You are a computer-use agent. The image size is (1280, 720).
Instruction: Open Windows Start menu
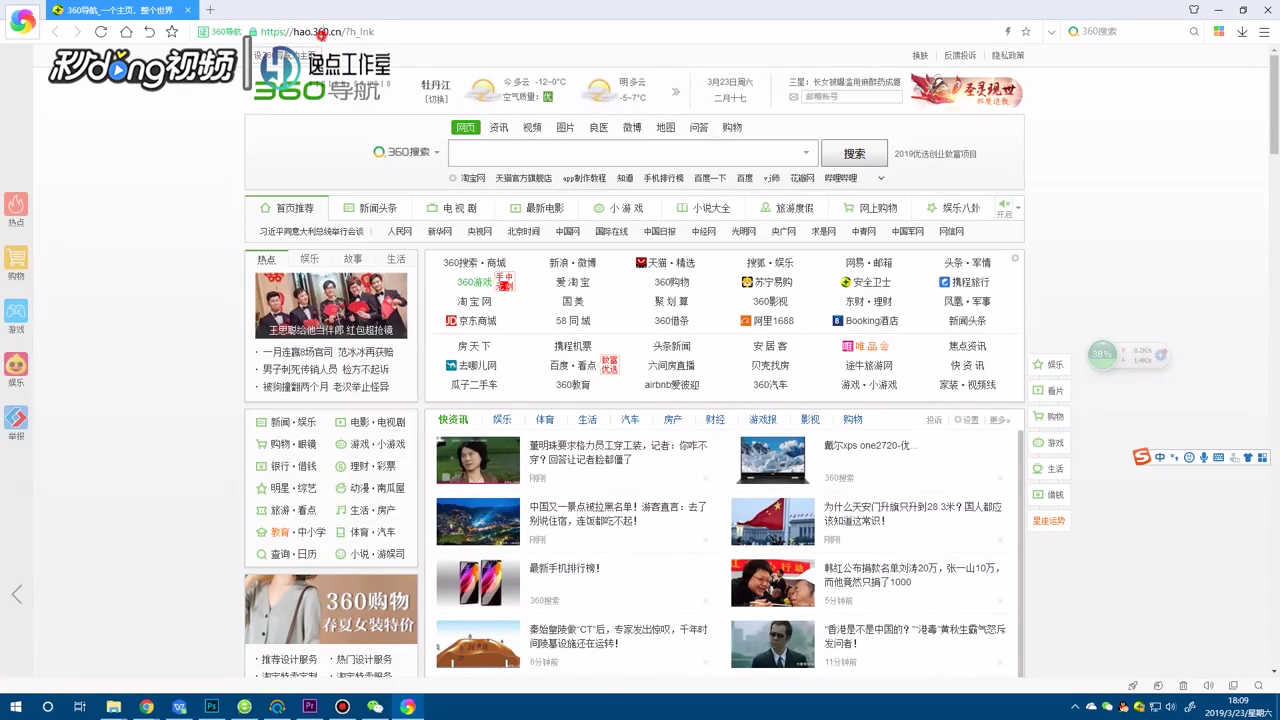pos(15,707)
